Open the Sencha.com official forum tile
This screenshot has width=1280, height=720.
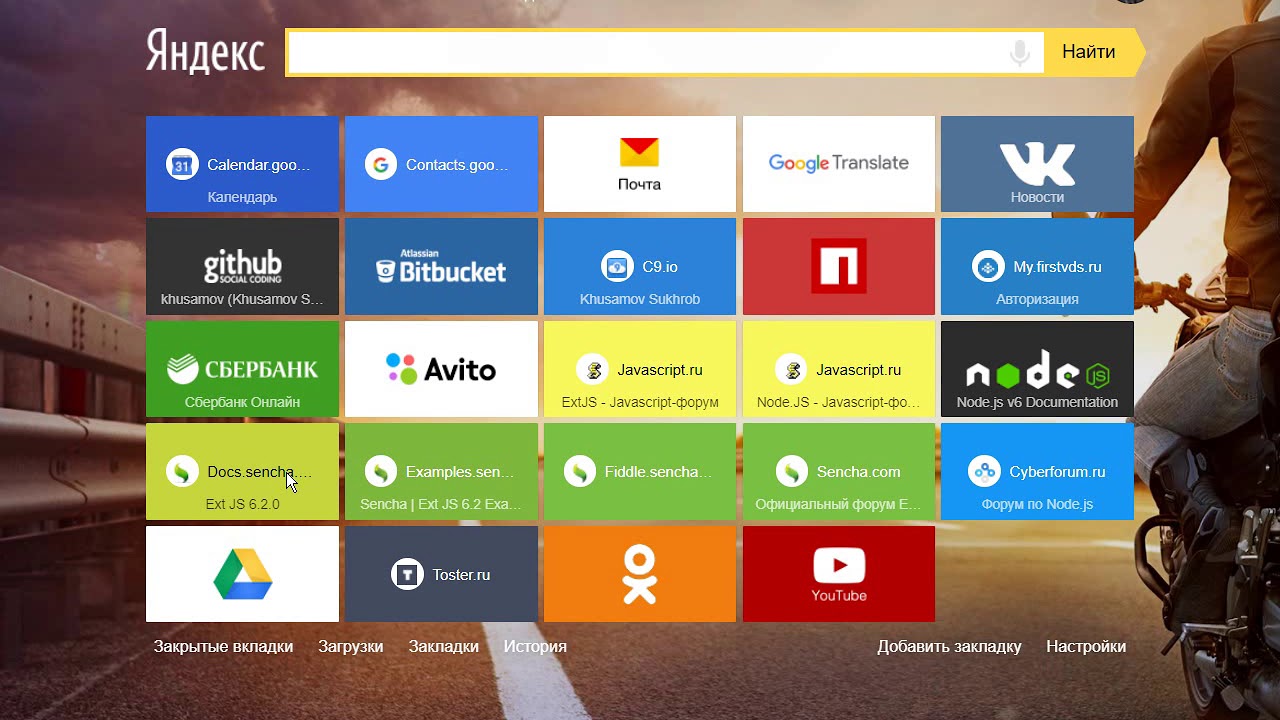point(839,472)
